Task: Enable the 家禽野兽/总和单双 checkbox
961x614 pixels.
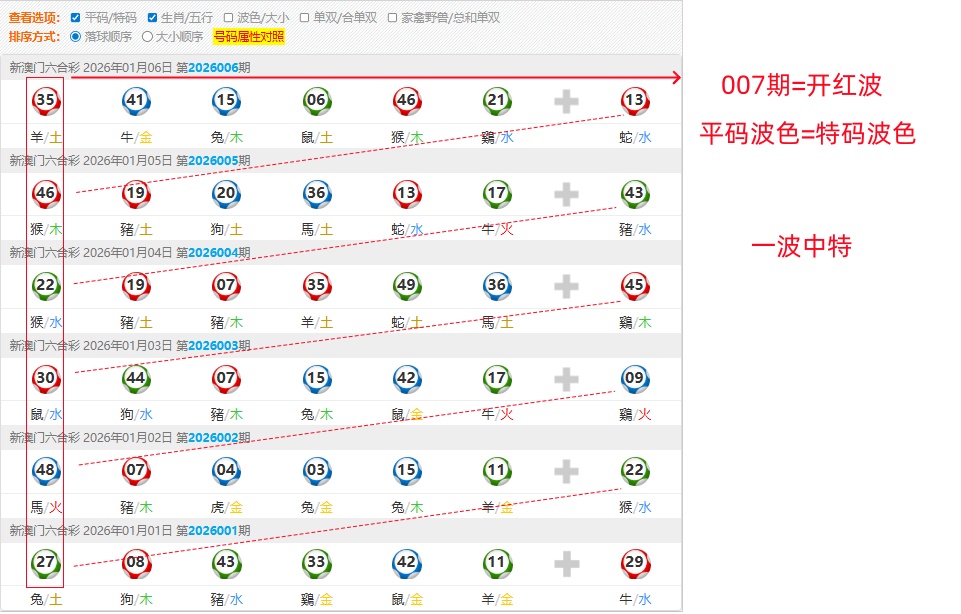Action: point(393,18)
